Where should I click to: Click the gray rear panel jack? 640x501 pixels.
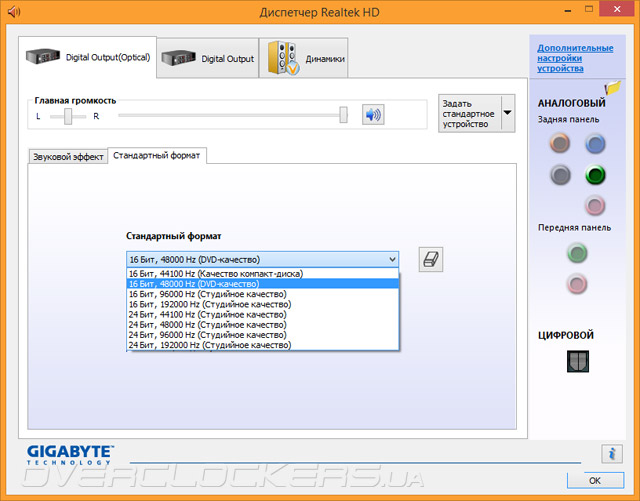coord(560,175)
